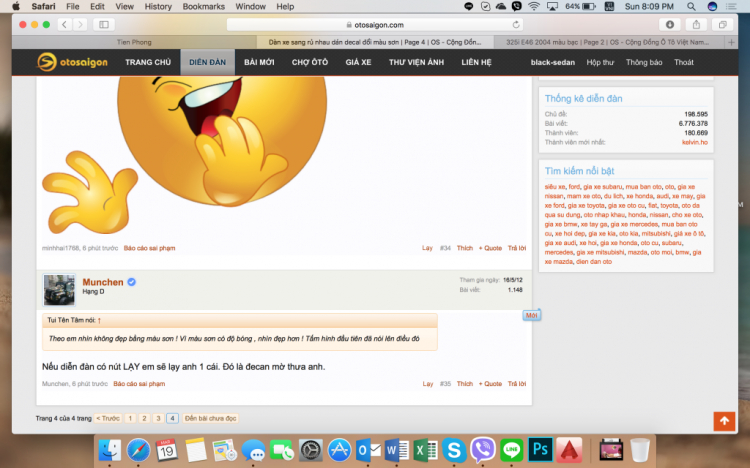
Task: Open THƯ VIỆN ẢNH nav item
Action: coord(416,62)
